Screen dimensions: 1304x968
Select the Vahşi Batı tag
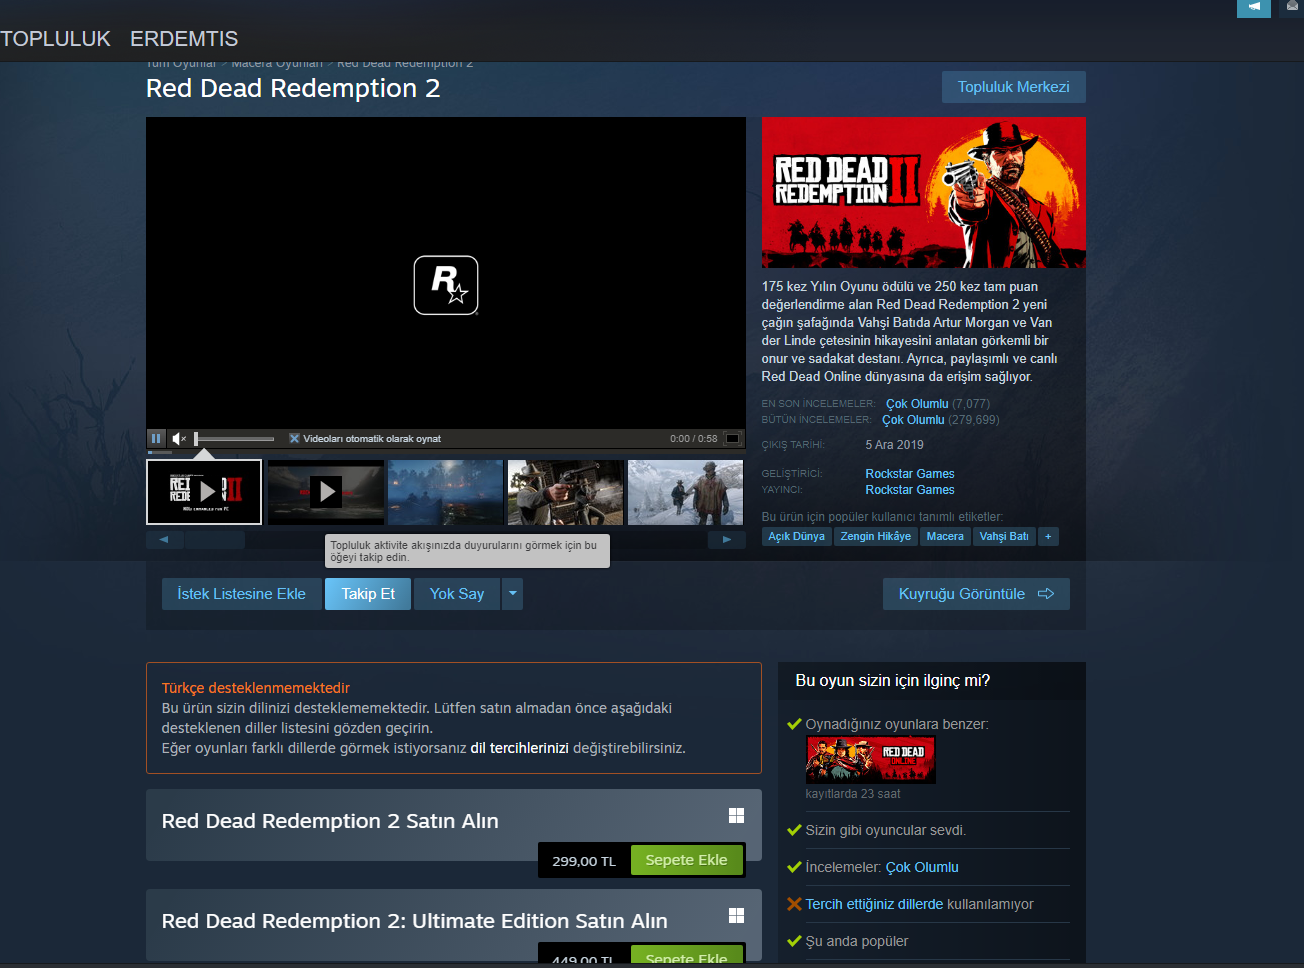point(1004,536)
